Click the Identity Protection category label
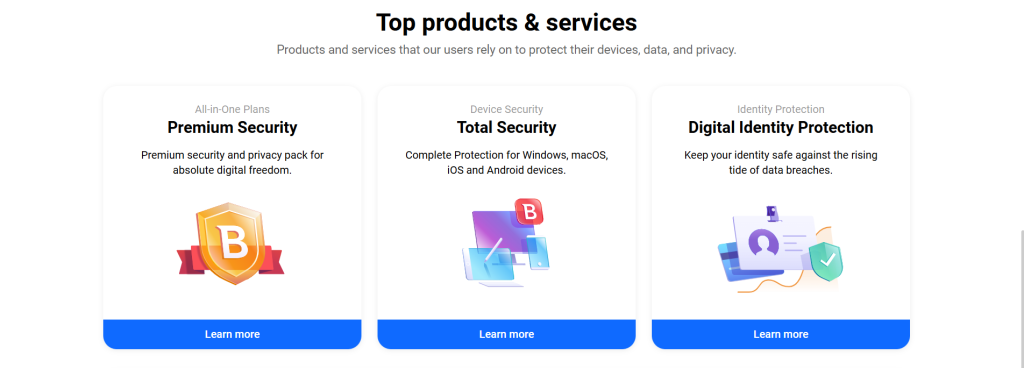Screen dimensions: 1024x368 (x=781, y=109)
